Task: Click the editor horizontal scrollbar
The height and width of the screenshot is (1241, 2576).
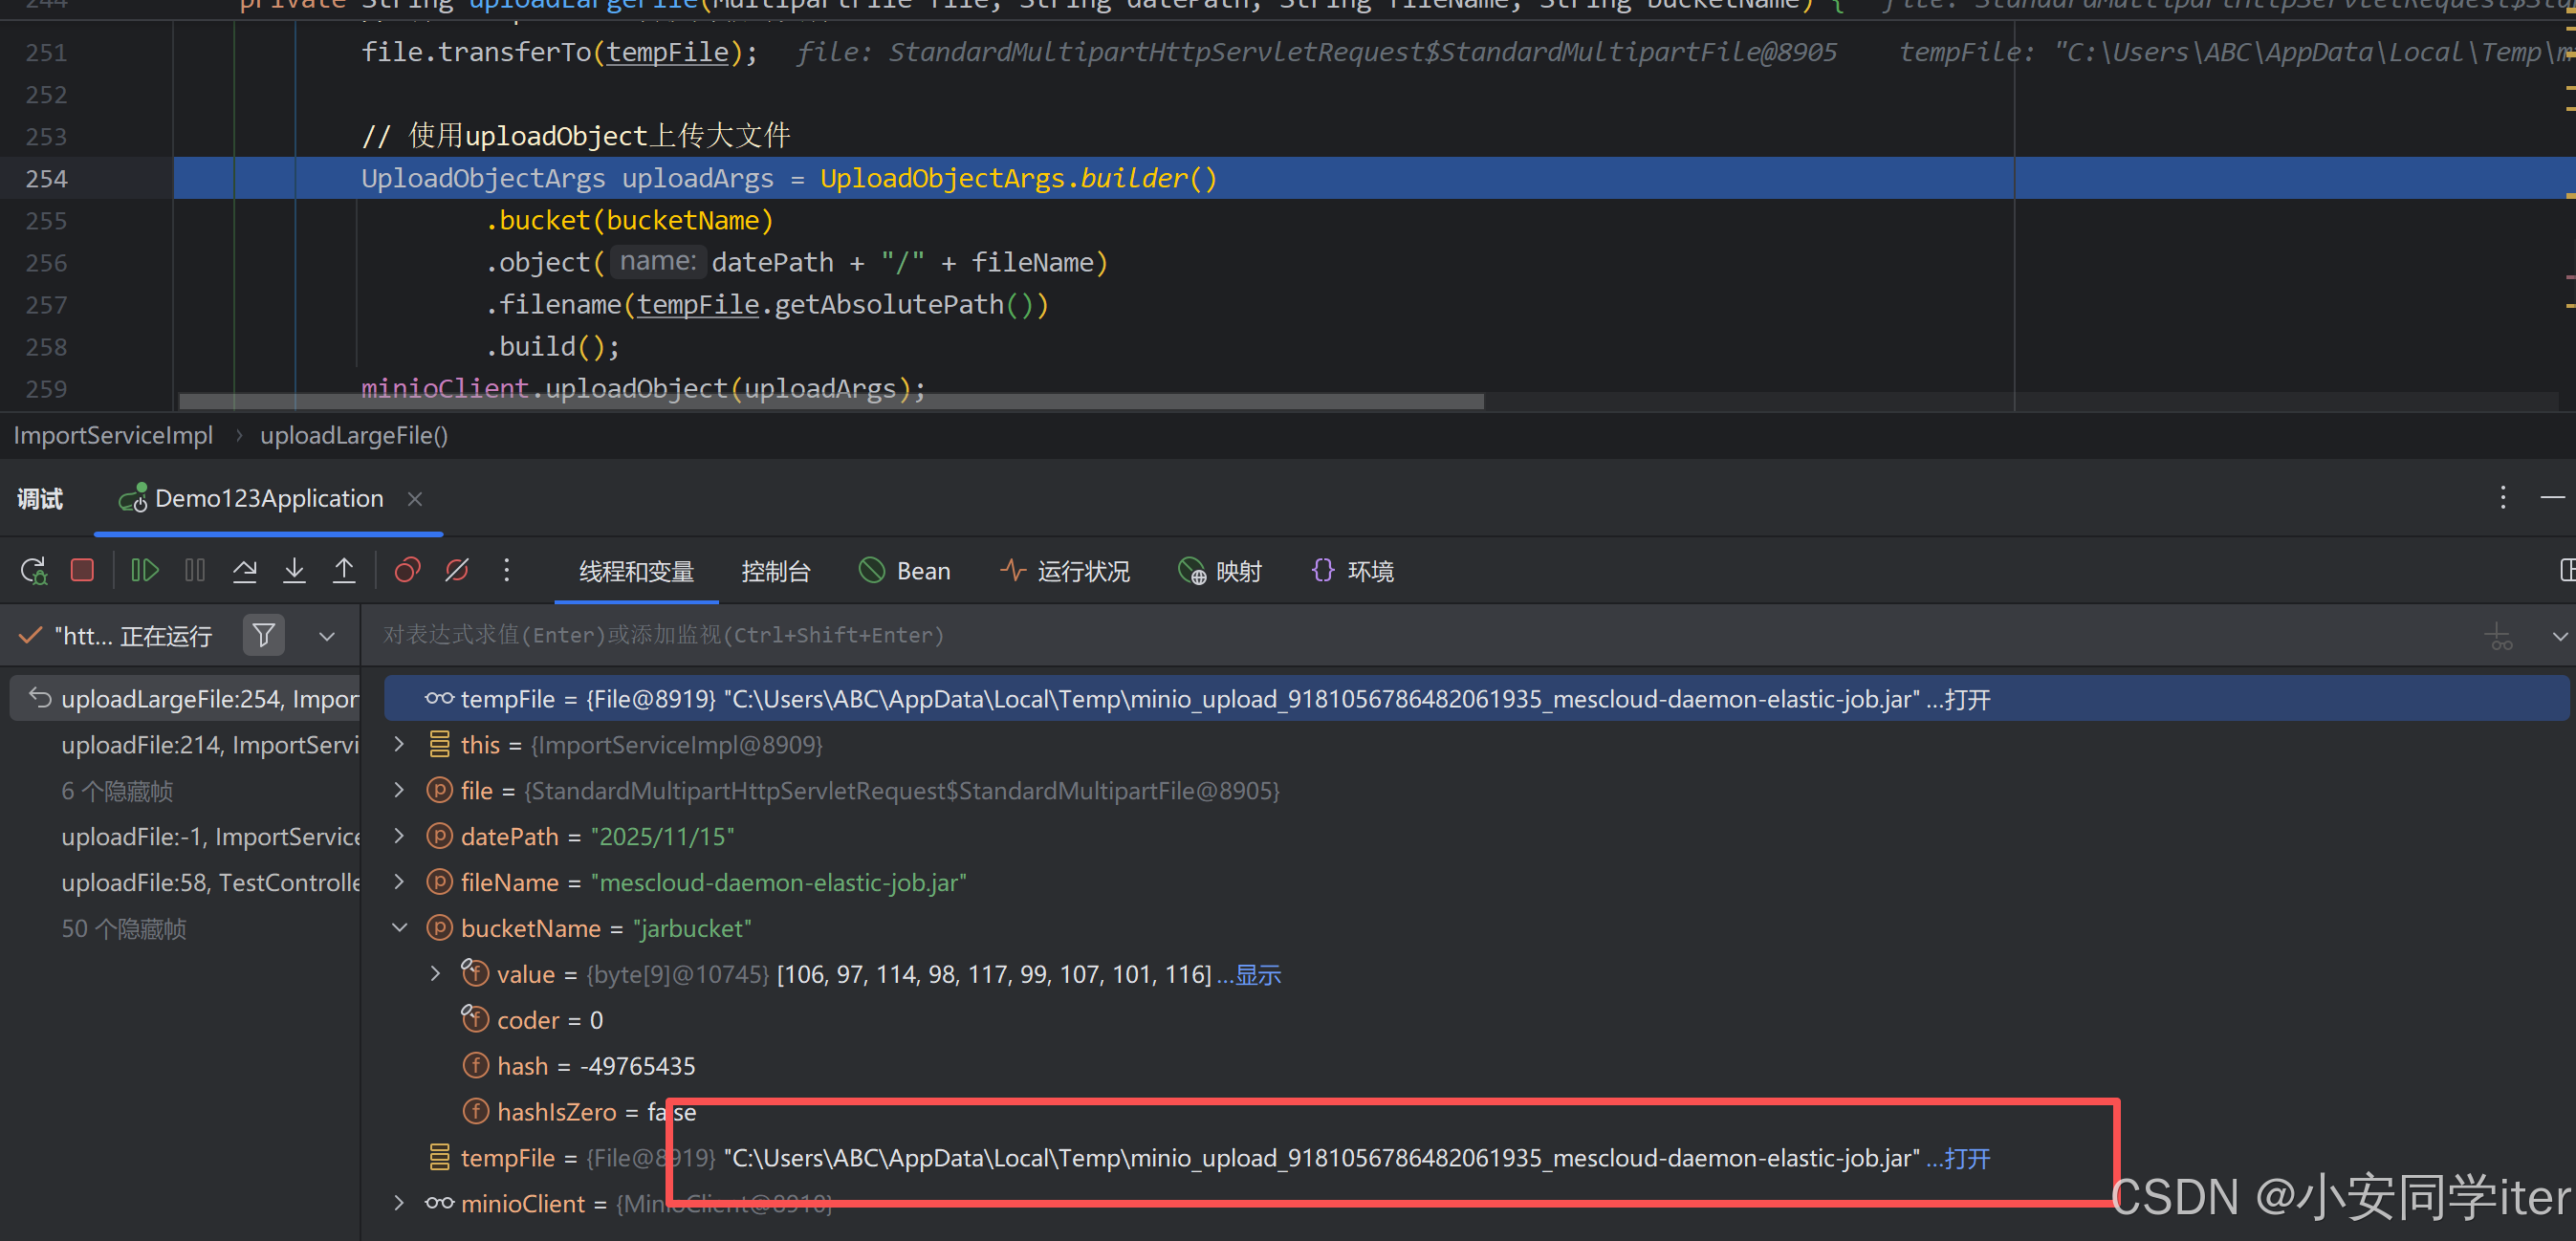Action: click(x=831, y=401)
